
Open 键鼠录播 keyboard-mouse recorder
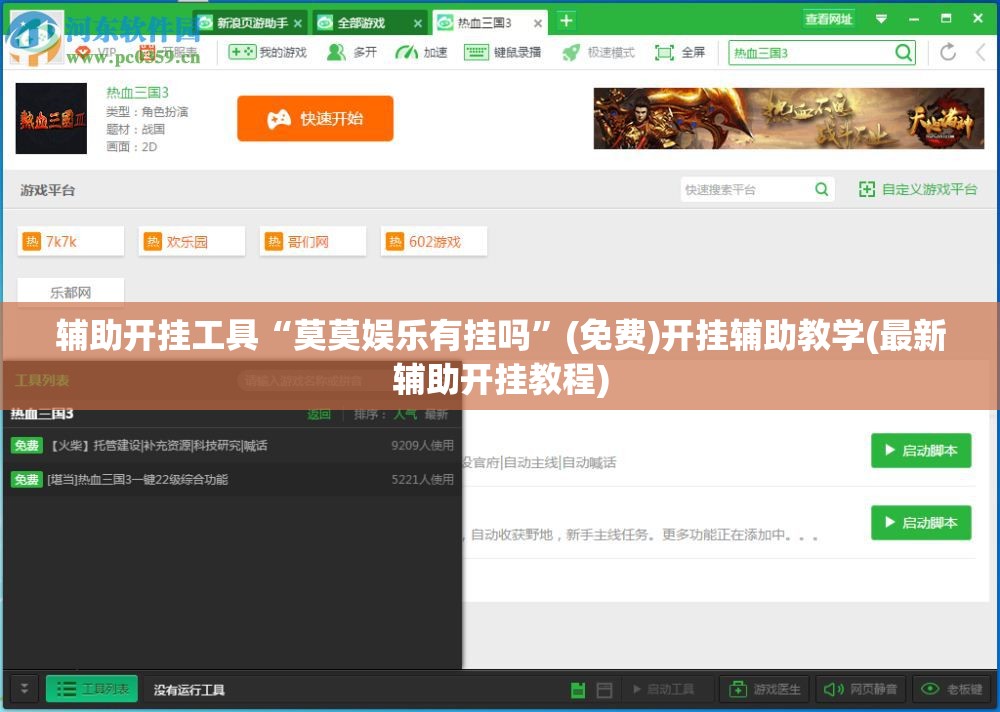point(503,52)
